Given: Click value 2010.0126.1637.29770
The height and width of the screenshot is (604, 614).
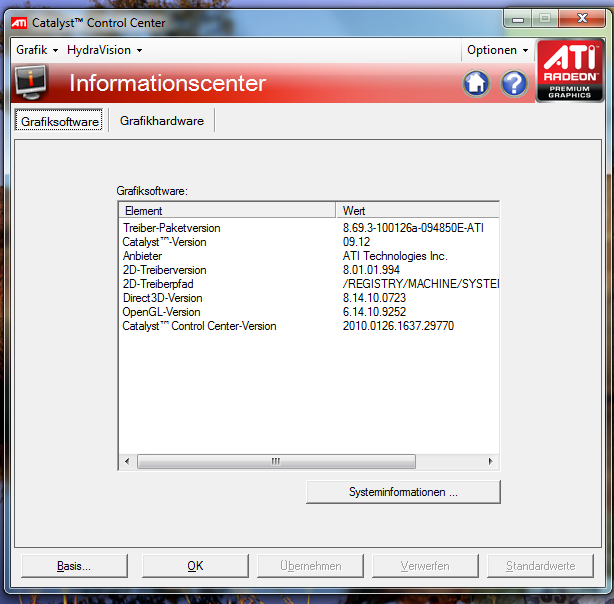Looking at the screenshot, I should point(398,326).
